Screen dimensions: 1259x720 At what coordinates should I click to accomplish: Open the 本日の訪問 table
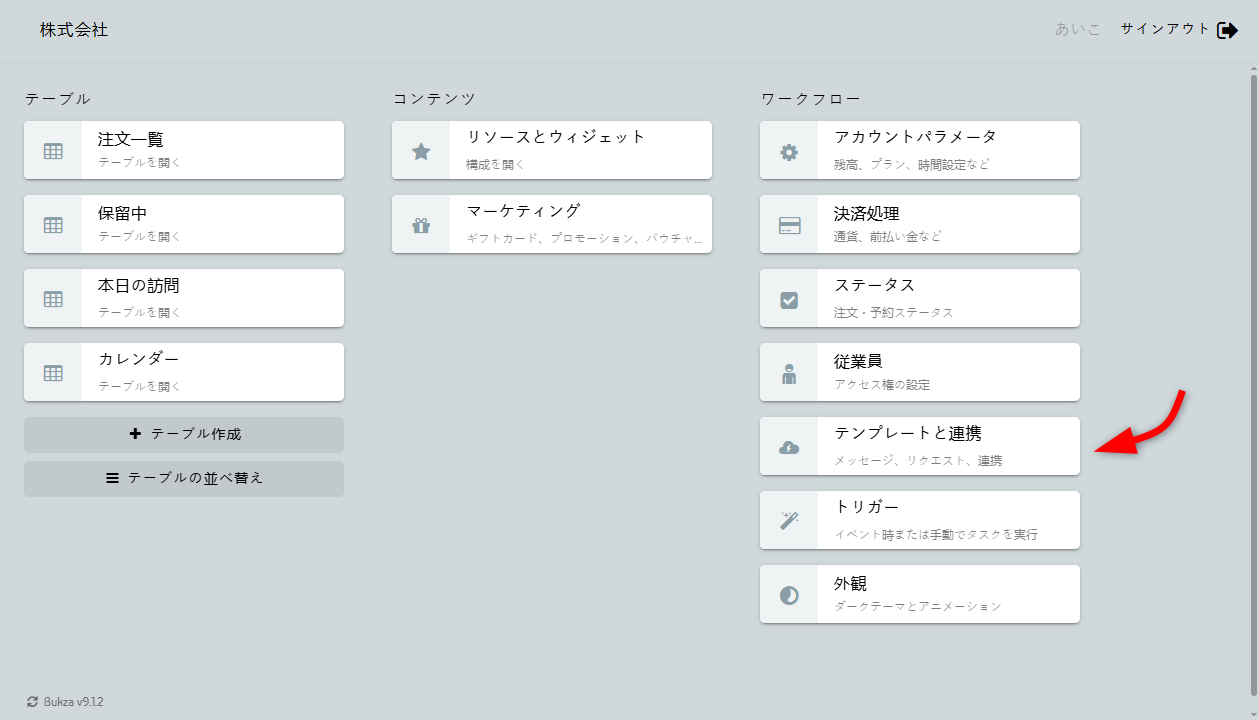tap(212, 298)
